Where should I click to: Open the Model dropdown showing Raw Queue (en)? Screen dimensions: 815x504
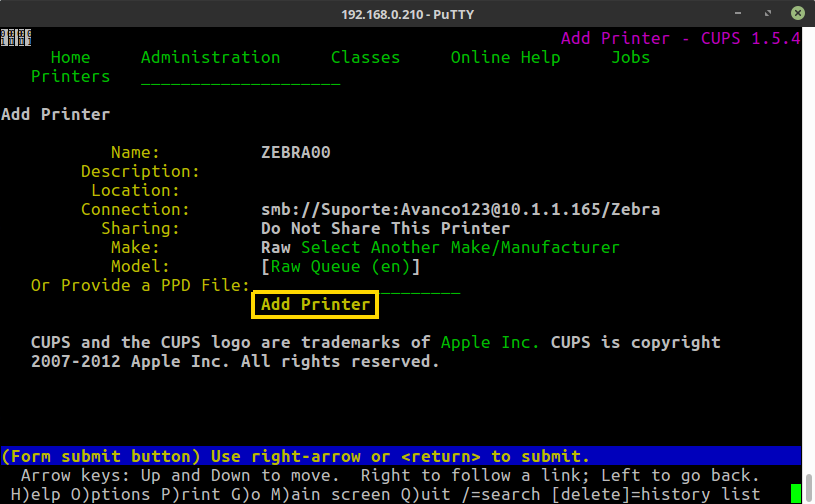click(340, 267)
